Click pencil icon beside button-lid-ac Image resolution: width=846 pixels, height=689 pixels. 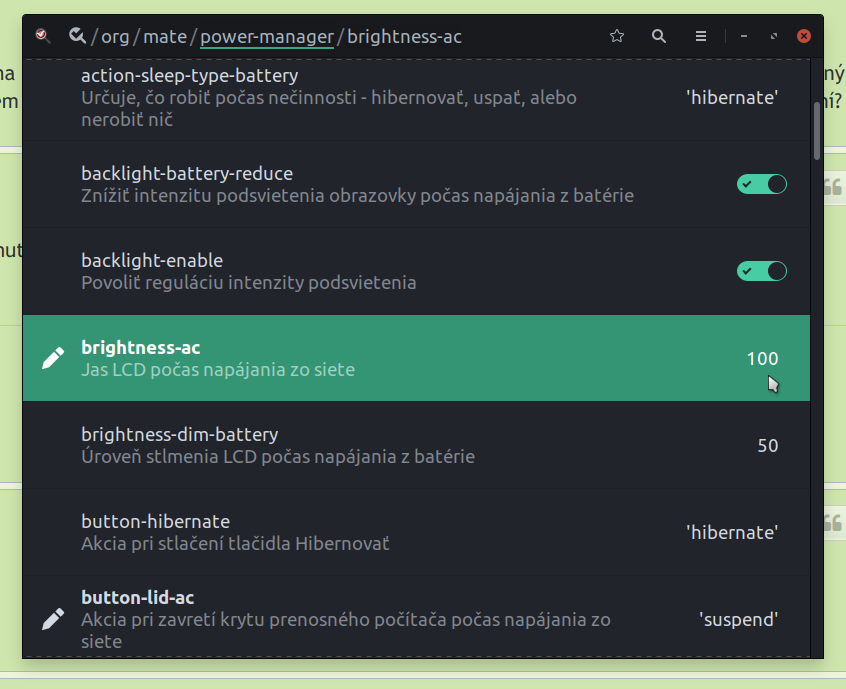coord(52,619)
